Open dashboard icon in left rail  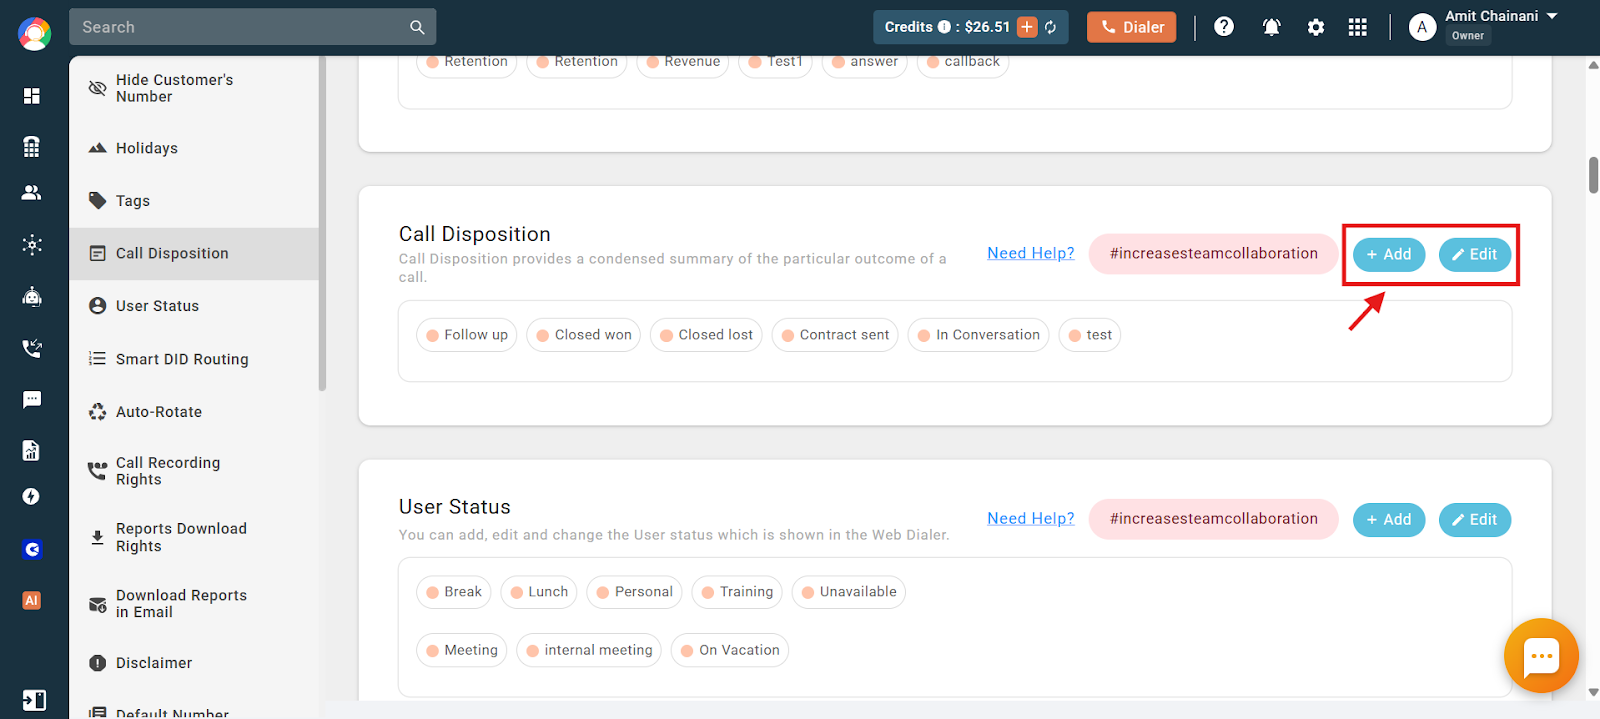tap(32, 96)
